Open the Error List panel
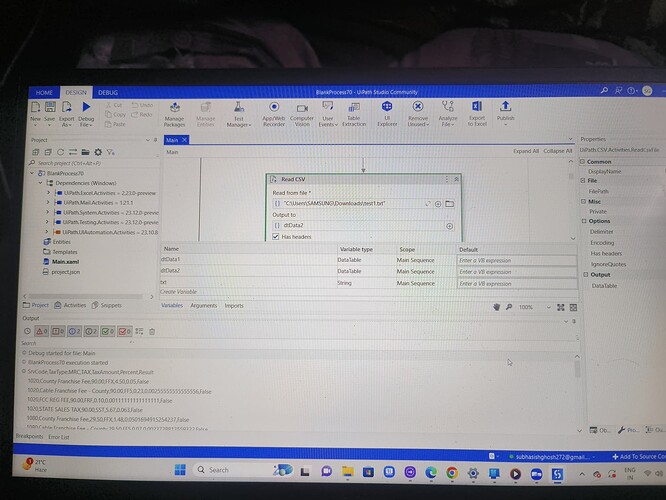The width and height of the screenshot is (666, 500). [59, 437]
